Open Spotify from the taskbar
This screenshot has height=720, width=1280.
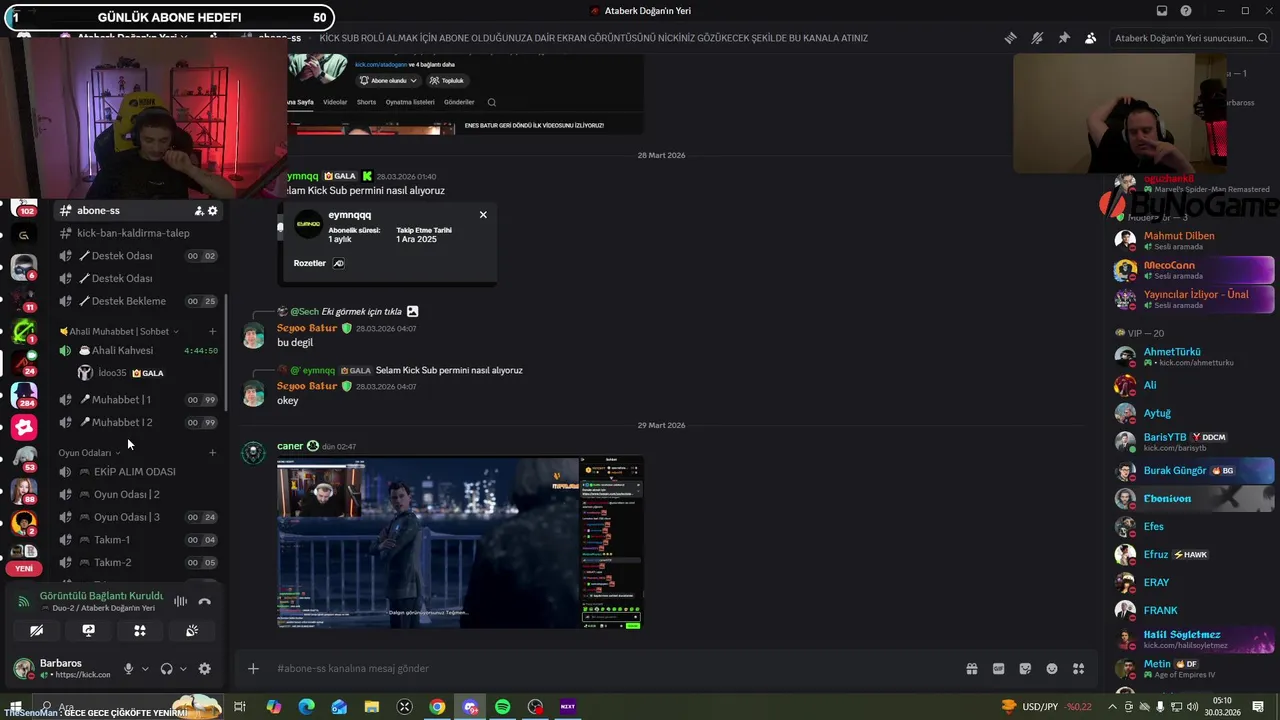click(502, 707)
